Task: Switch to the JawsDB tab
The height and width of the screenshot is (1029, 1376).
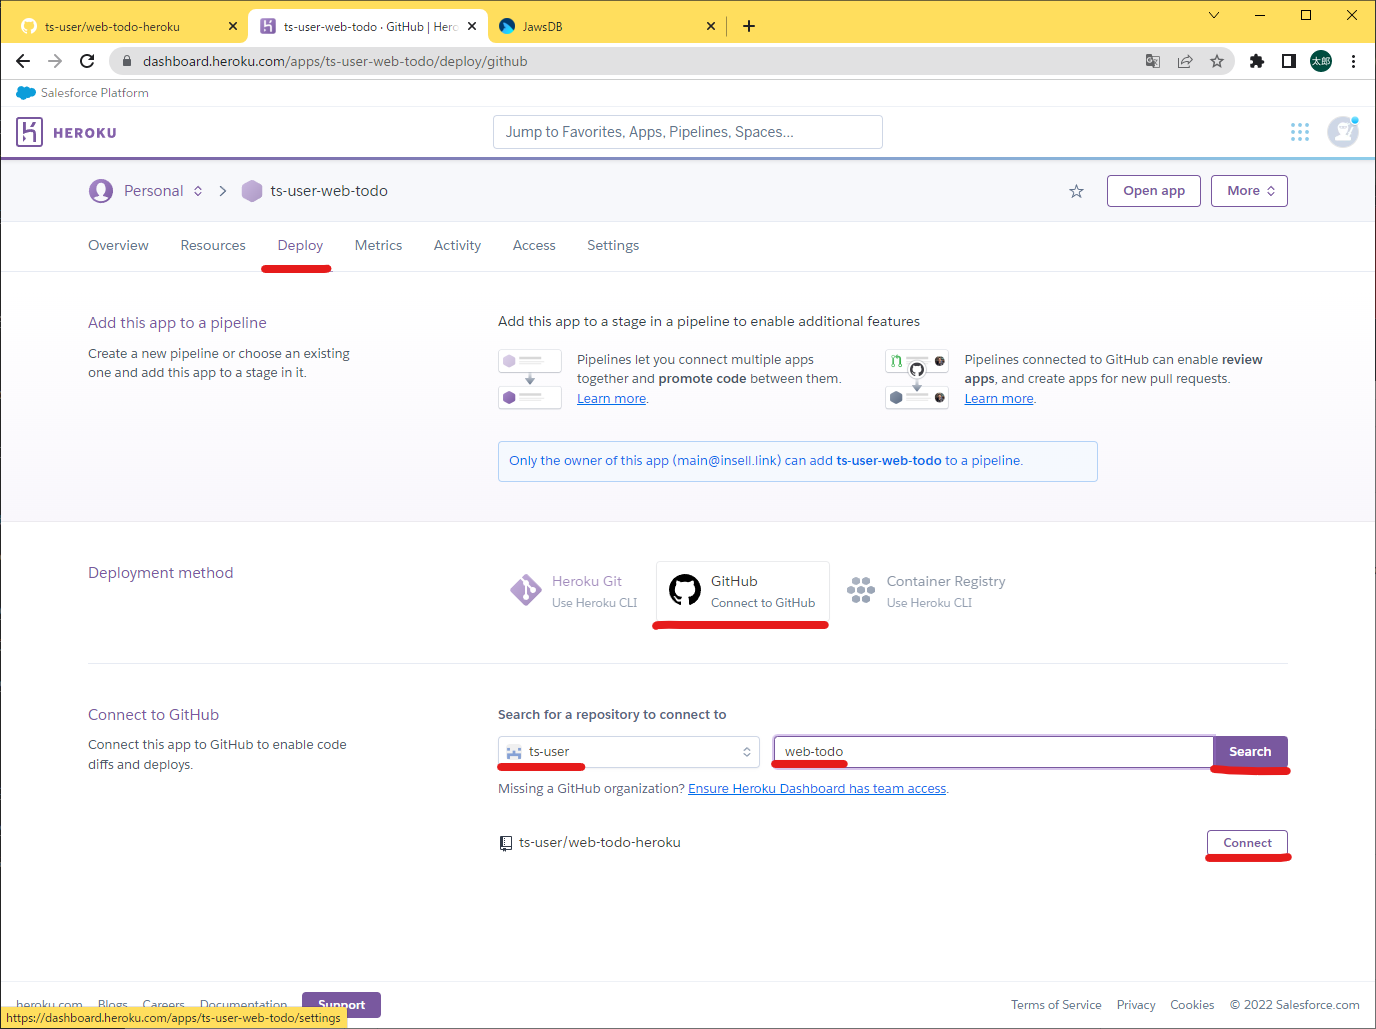Action: (606, 27)
